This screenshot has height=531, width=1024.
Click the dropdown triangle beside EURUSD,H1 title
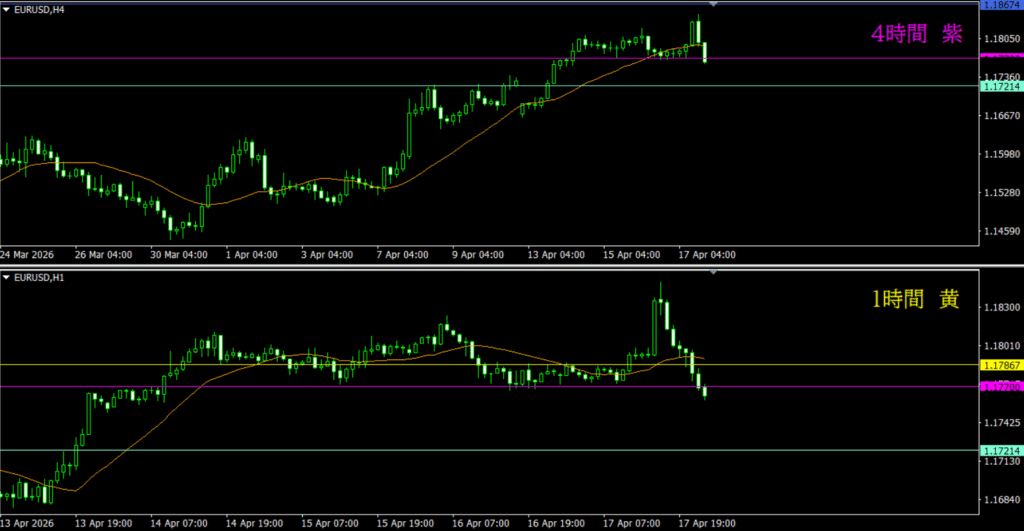7,275
